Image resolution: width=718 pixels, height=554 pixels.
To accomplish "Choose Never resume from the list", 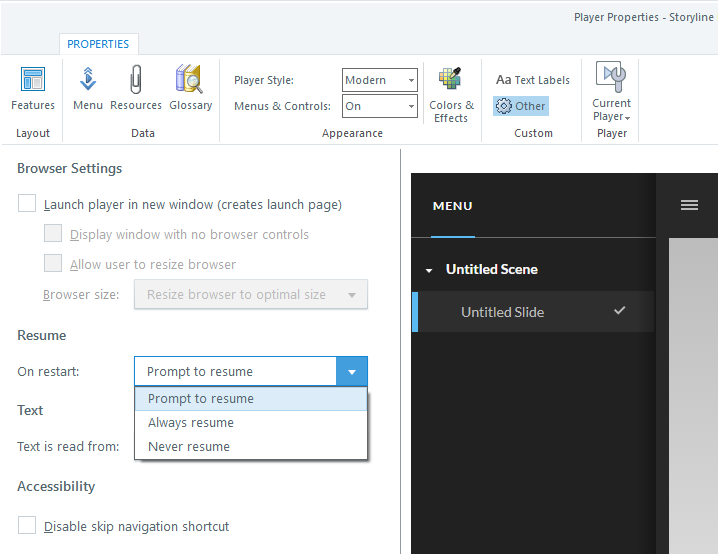I will pos(189,447).
